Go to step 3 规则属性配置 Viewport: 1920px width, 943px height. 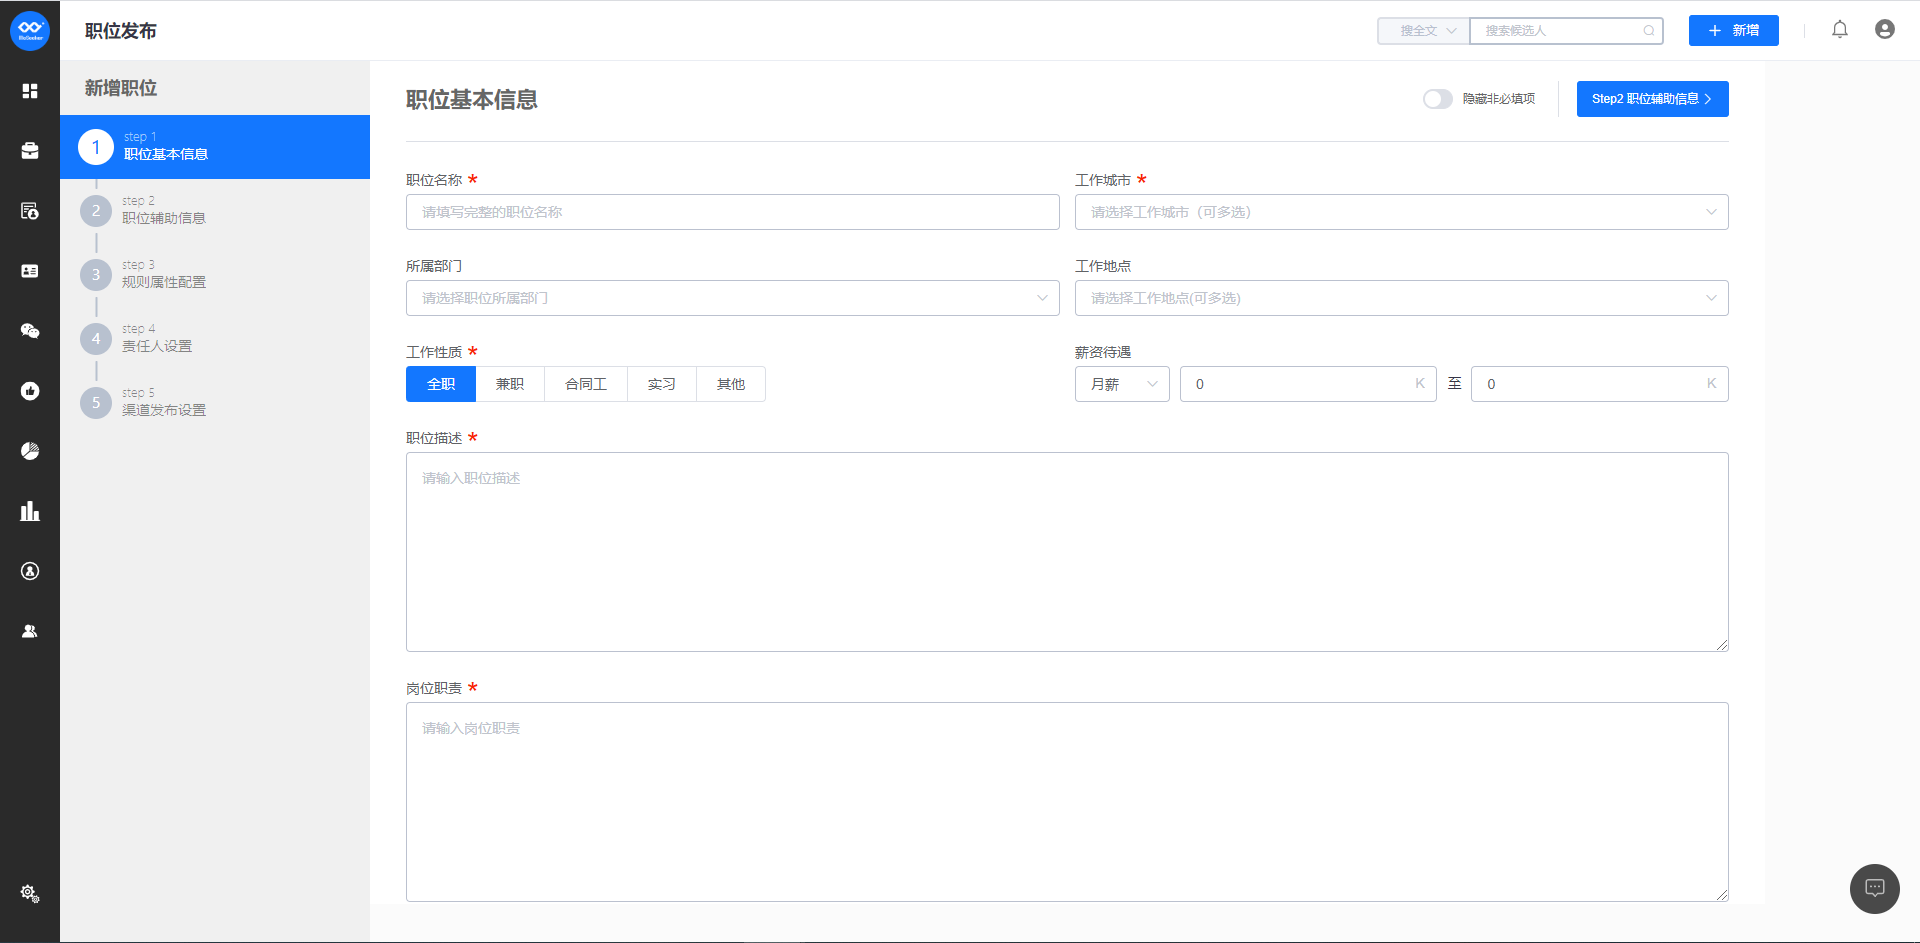(x=215, y=274)
